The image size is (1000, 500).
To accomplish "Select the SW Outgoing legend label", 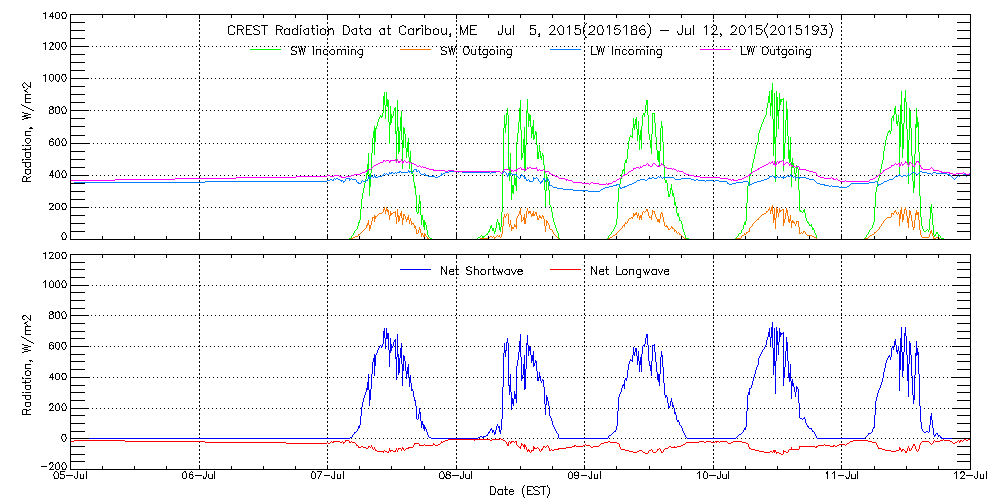I will (x=476, y=51).
